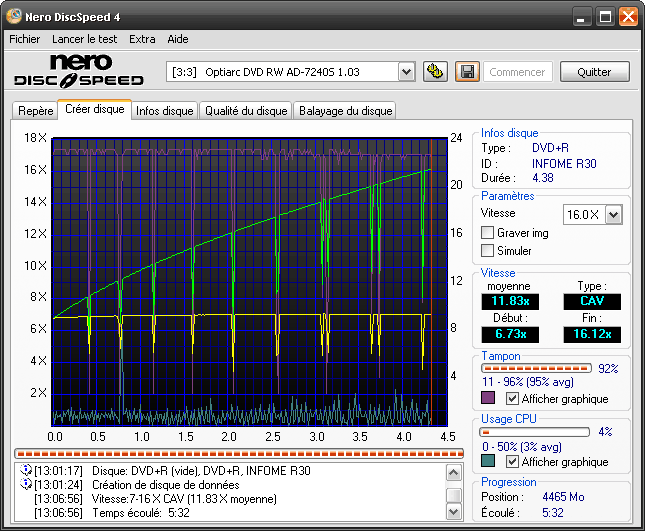Image resolution: width=645 pixels, height=531 pixels.
Task: Uncheck Usage CPU Afficher graphique checkbox
Action: click(512, 461)
